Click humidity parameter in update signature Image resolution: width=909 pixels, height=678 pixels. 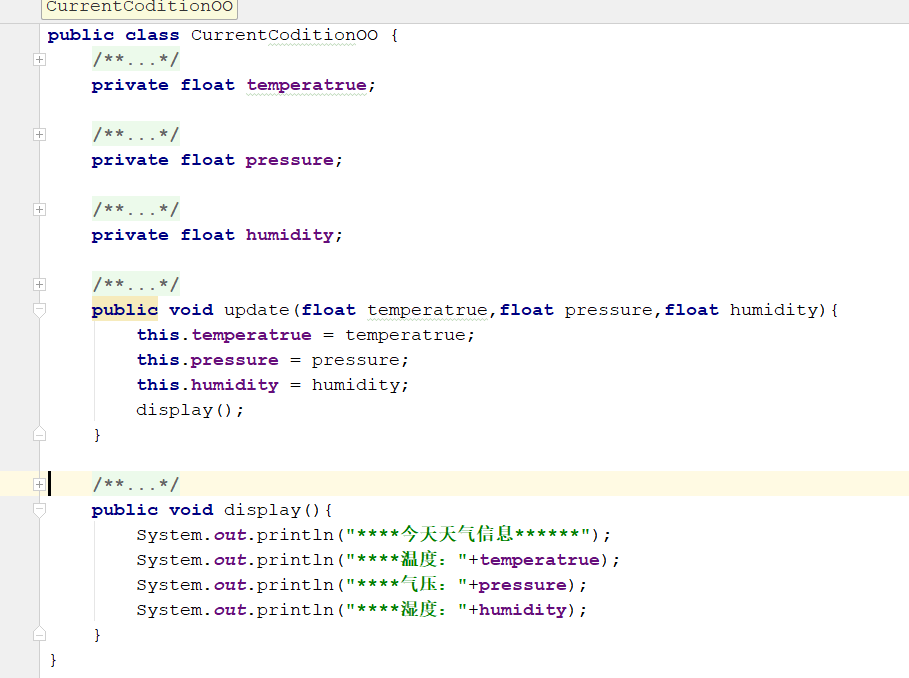[774, 311]
